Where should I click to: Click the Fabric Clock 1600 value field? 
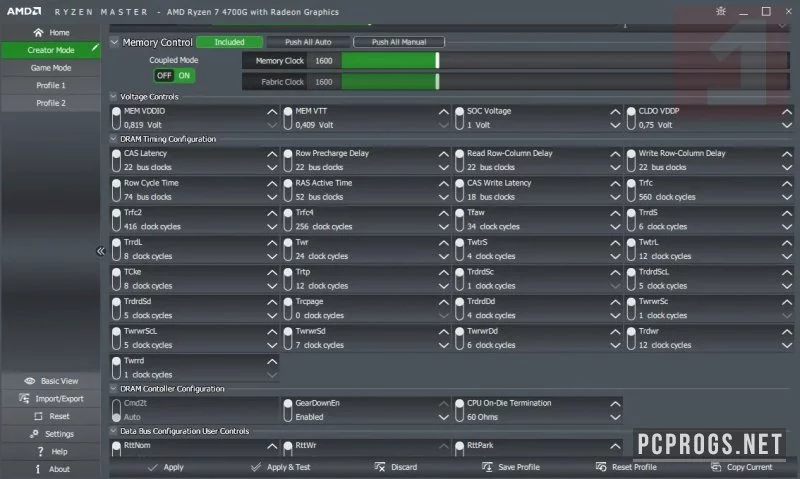(324, 82)
